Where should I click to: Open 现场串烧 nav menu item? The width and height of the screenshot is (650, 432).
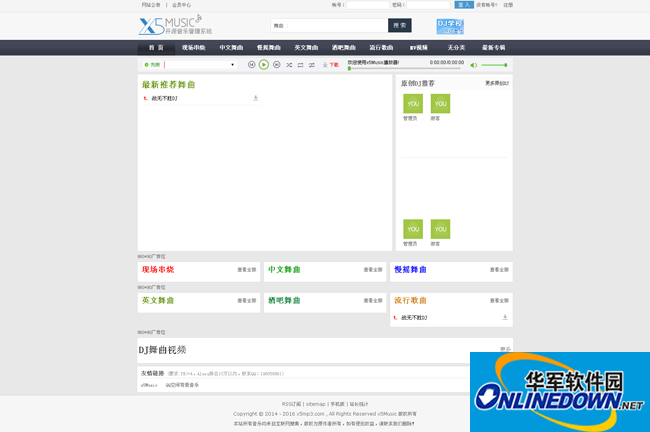[x=194, y=48]
